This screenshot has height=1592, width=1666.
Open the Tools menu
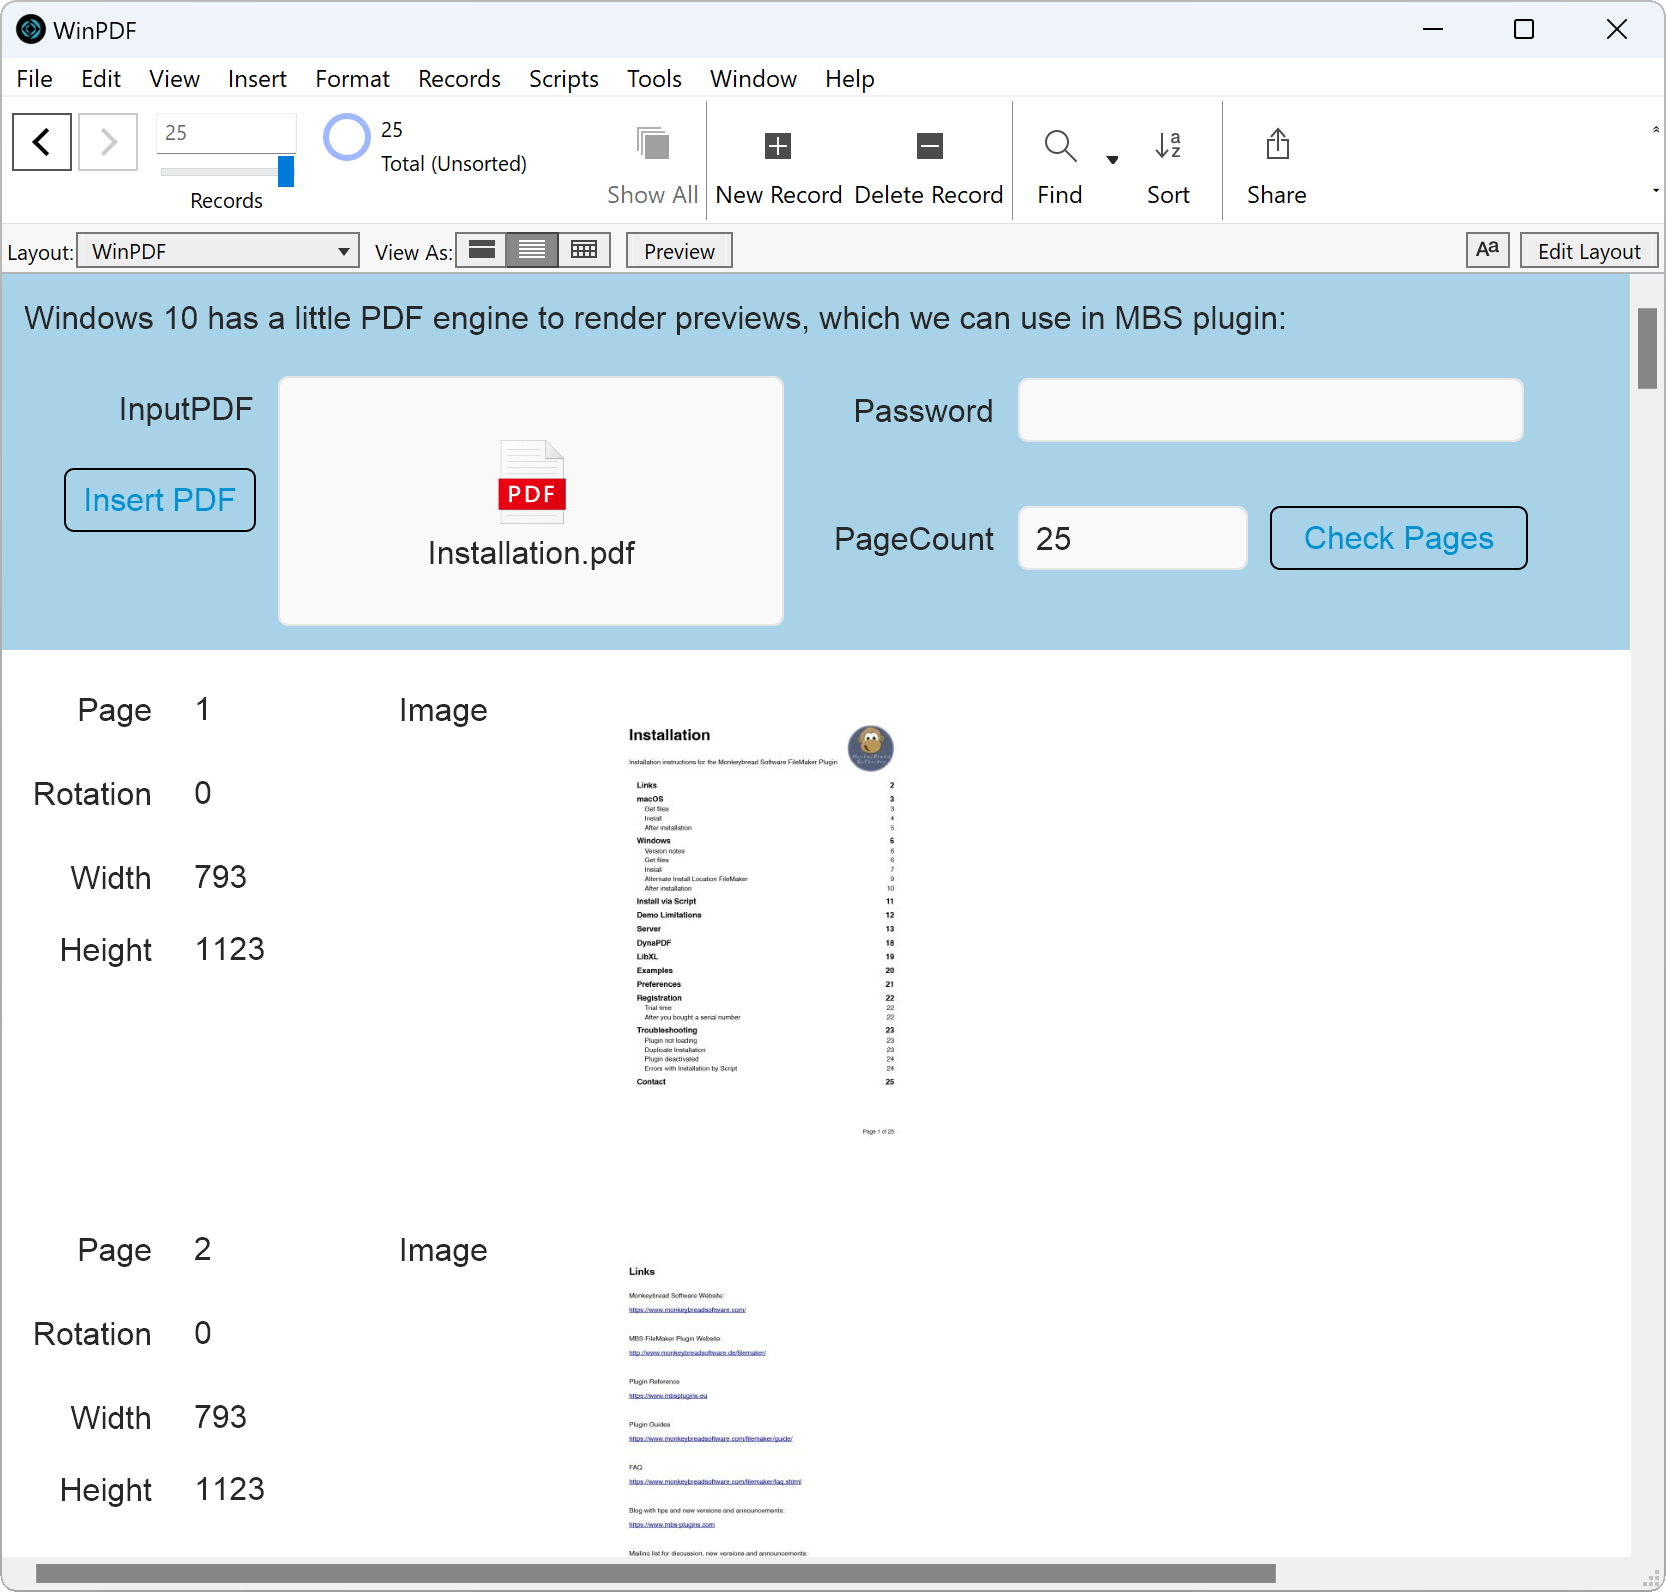(654, 79)
